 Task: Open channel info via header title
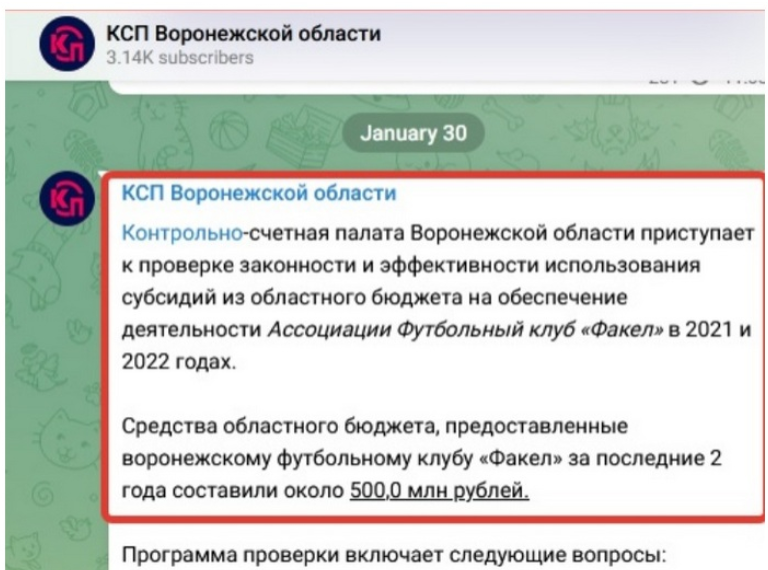[243, 33]
